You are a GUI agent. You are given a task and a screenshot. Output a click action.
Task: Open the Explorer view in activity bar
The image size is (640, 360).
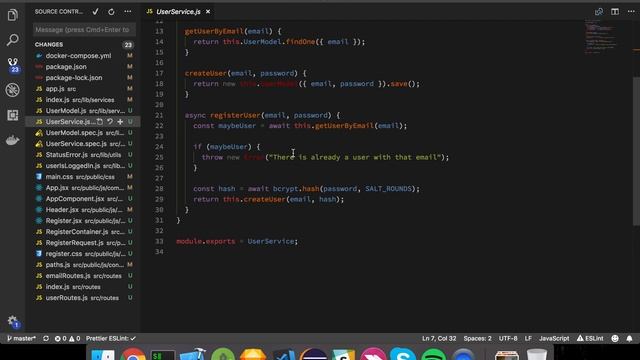pyautogui.click(x=13, y=15)
